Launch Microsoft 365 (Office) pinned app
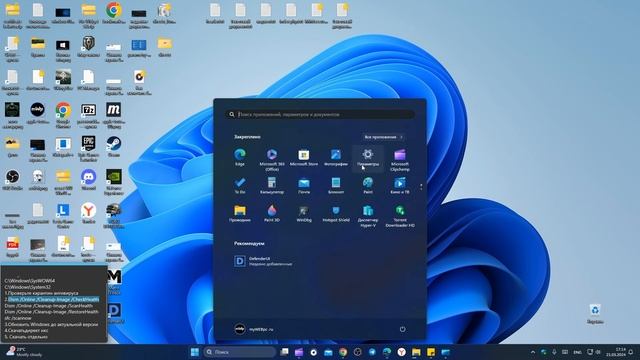 tap(271, 160)
